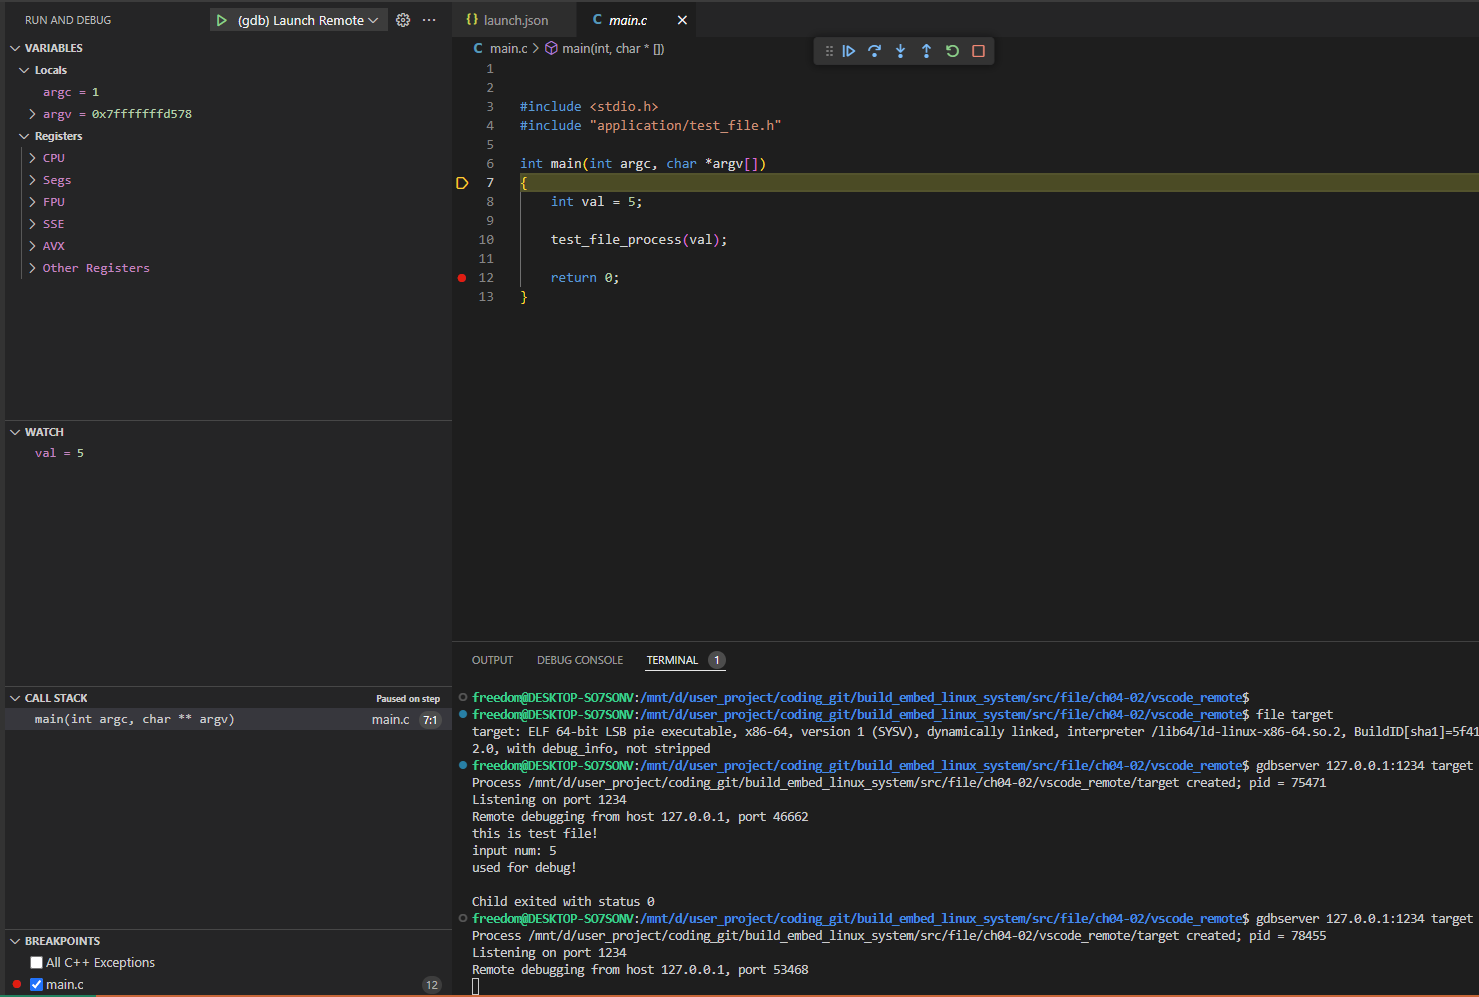This screenshot has height=997, width=1479.
Task: Close the main.c editor tab
Action: (x=682, y=20)
